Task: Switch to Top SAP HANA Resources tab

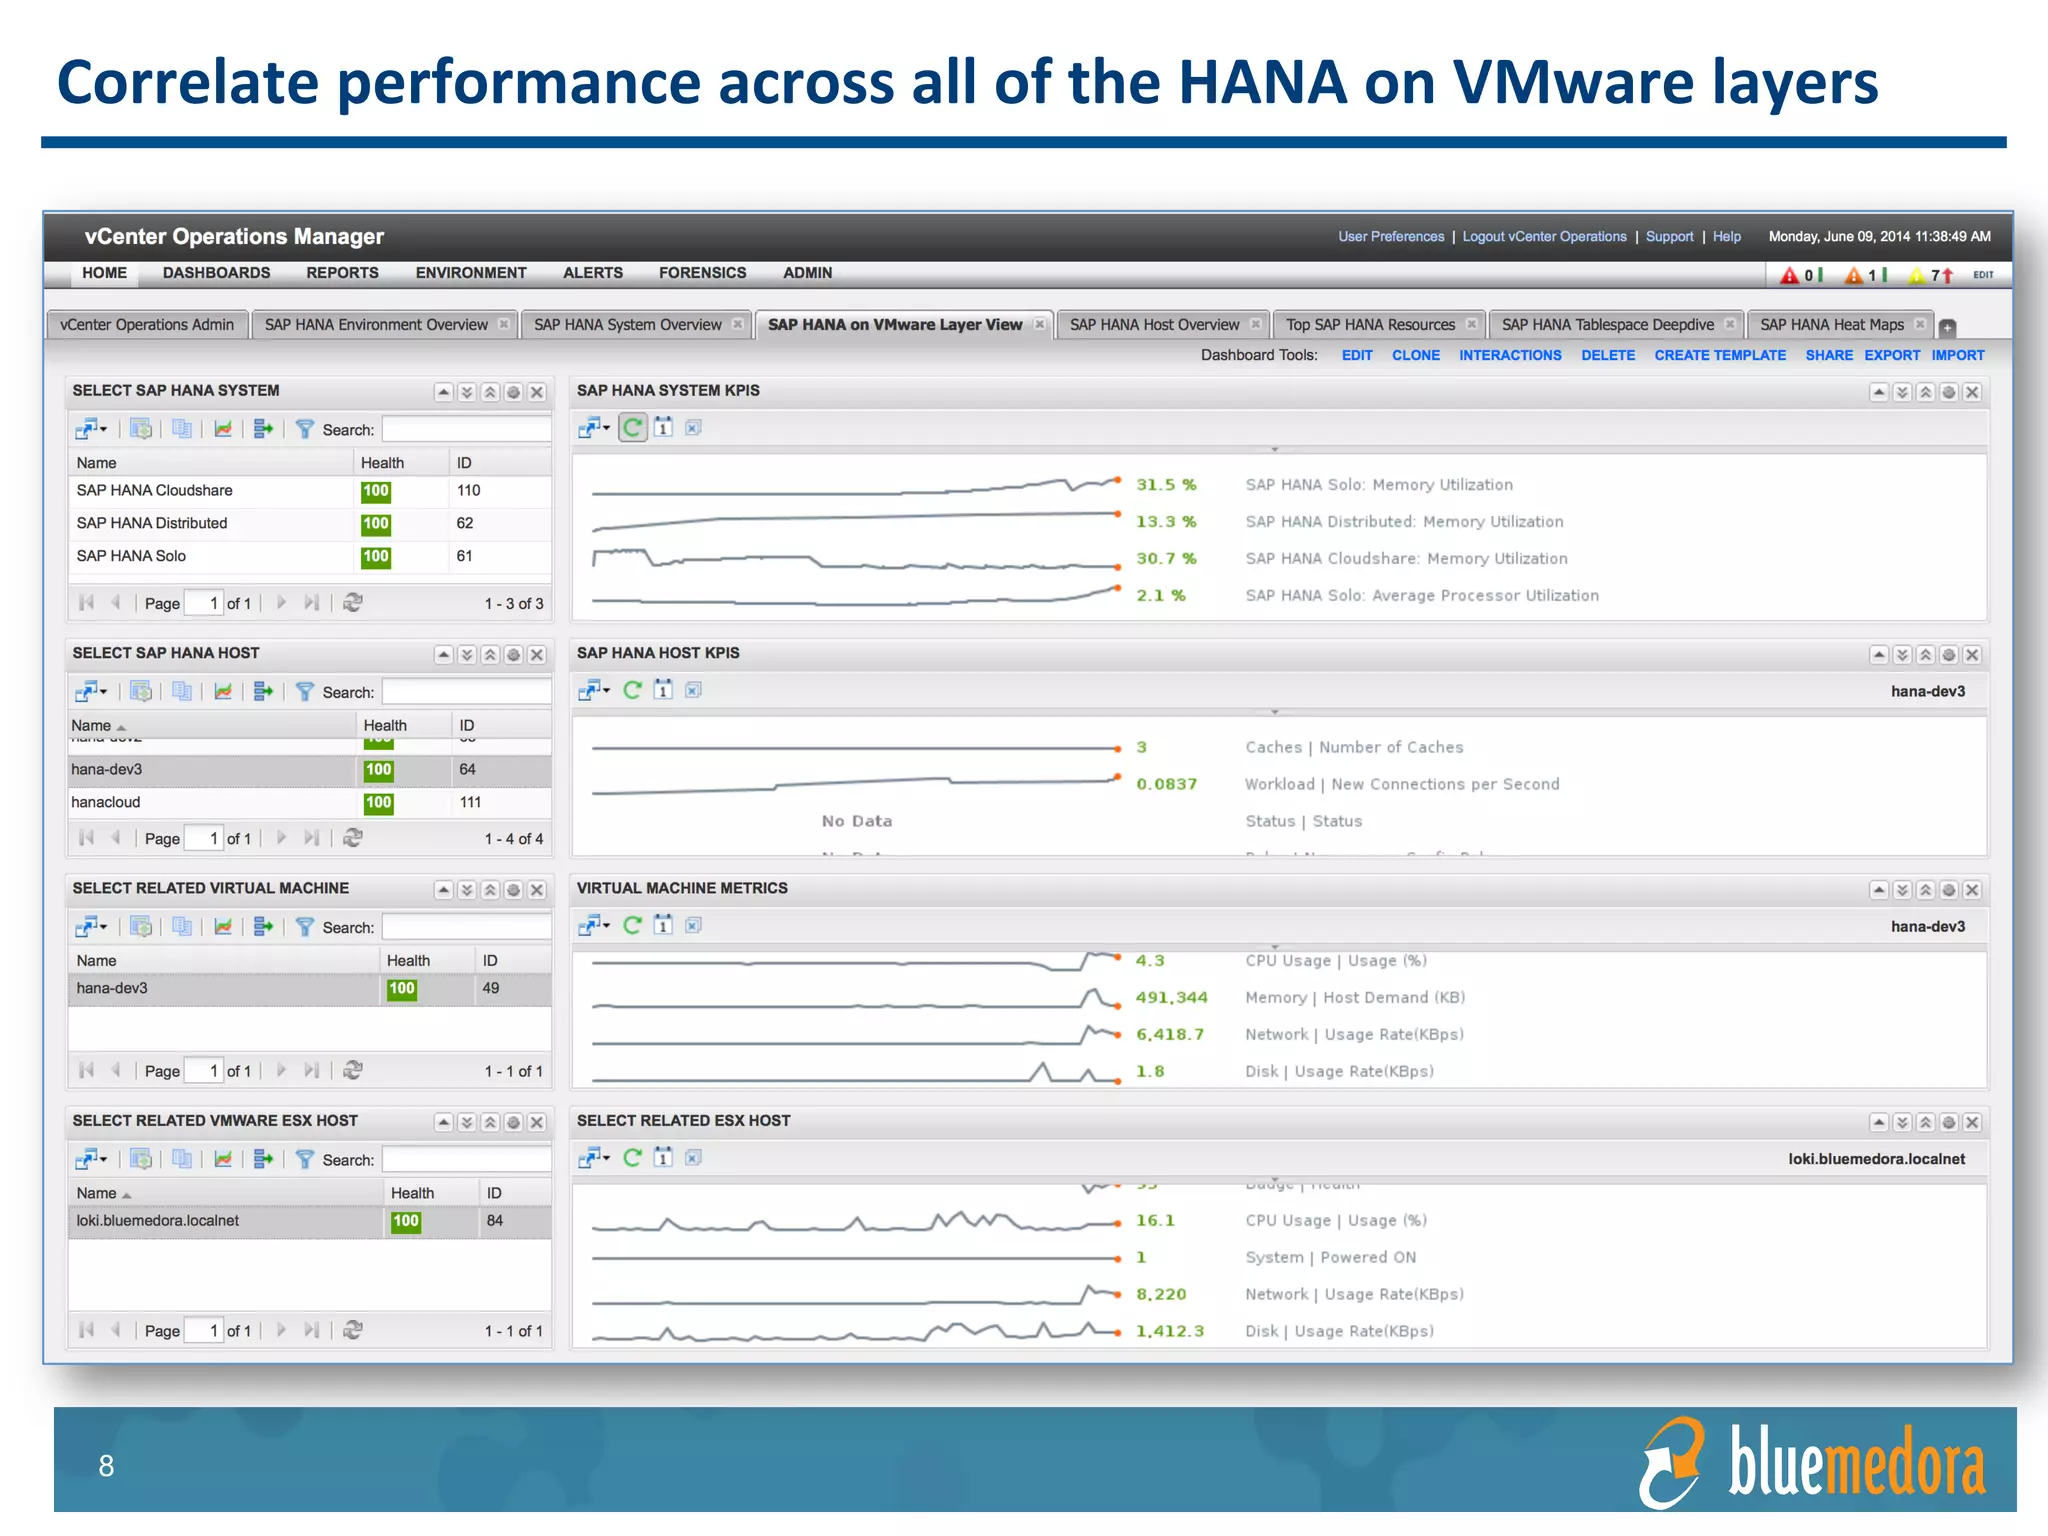Action: [x=1370, y=325]
